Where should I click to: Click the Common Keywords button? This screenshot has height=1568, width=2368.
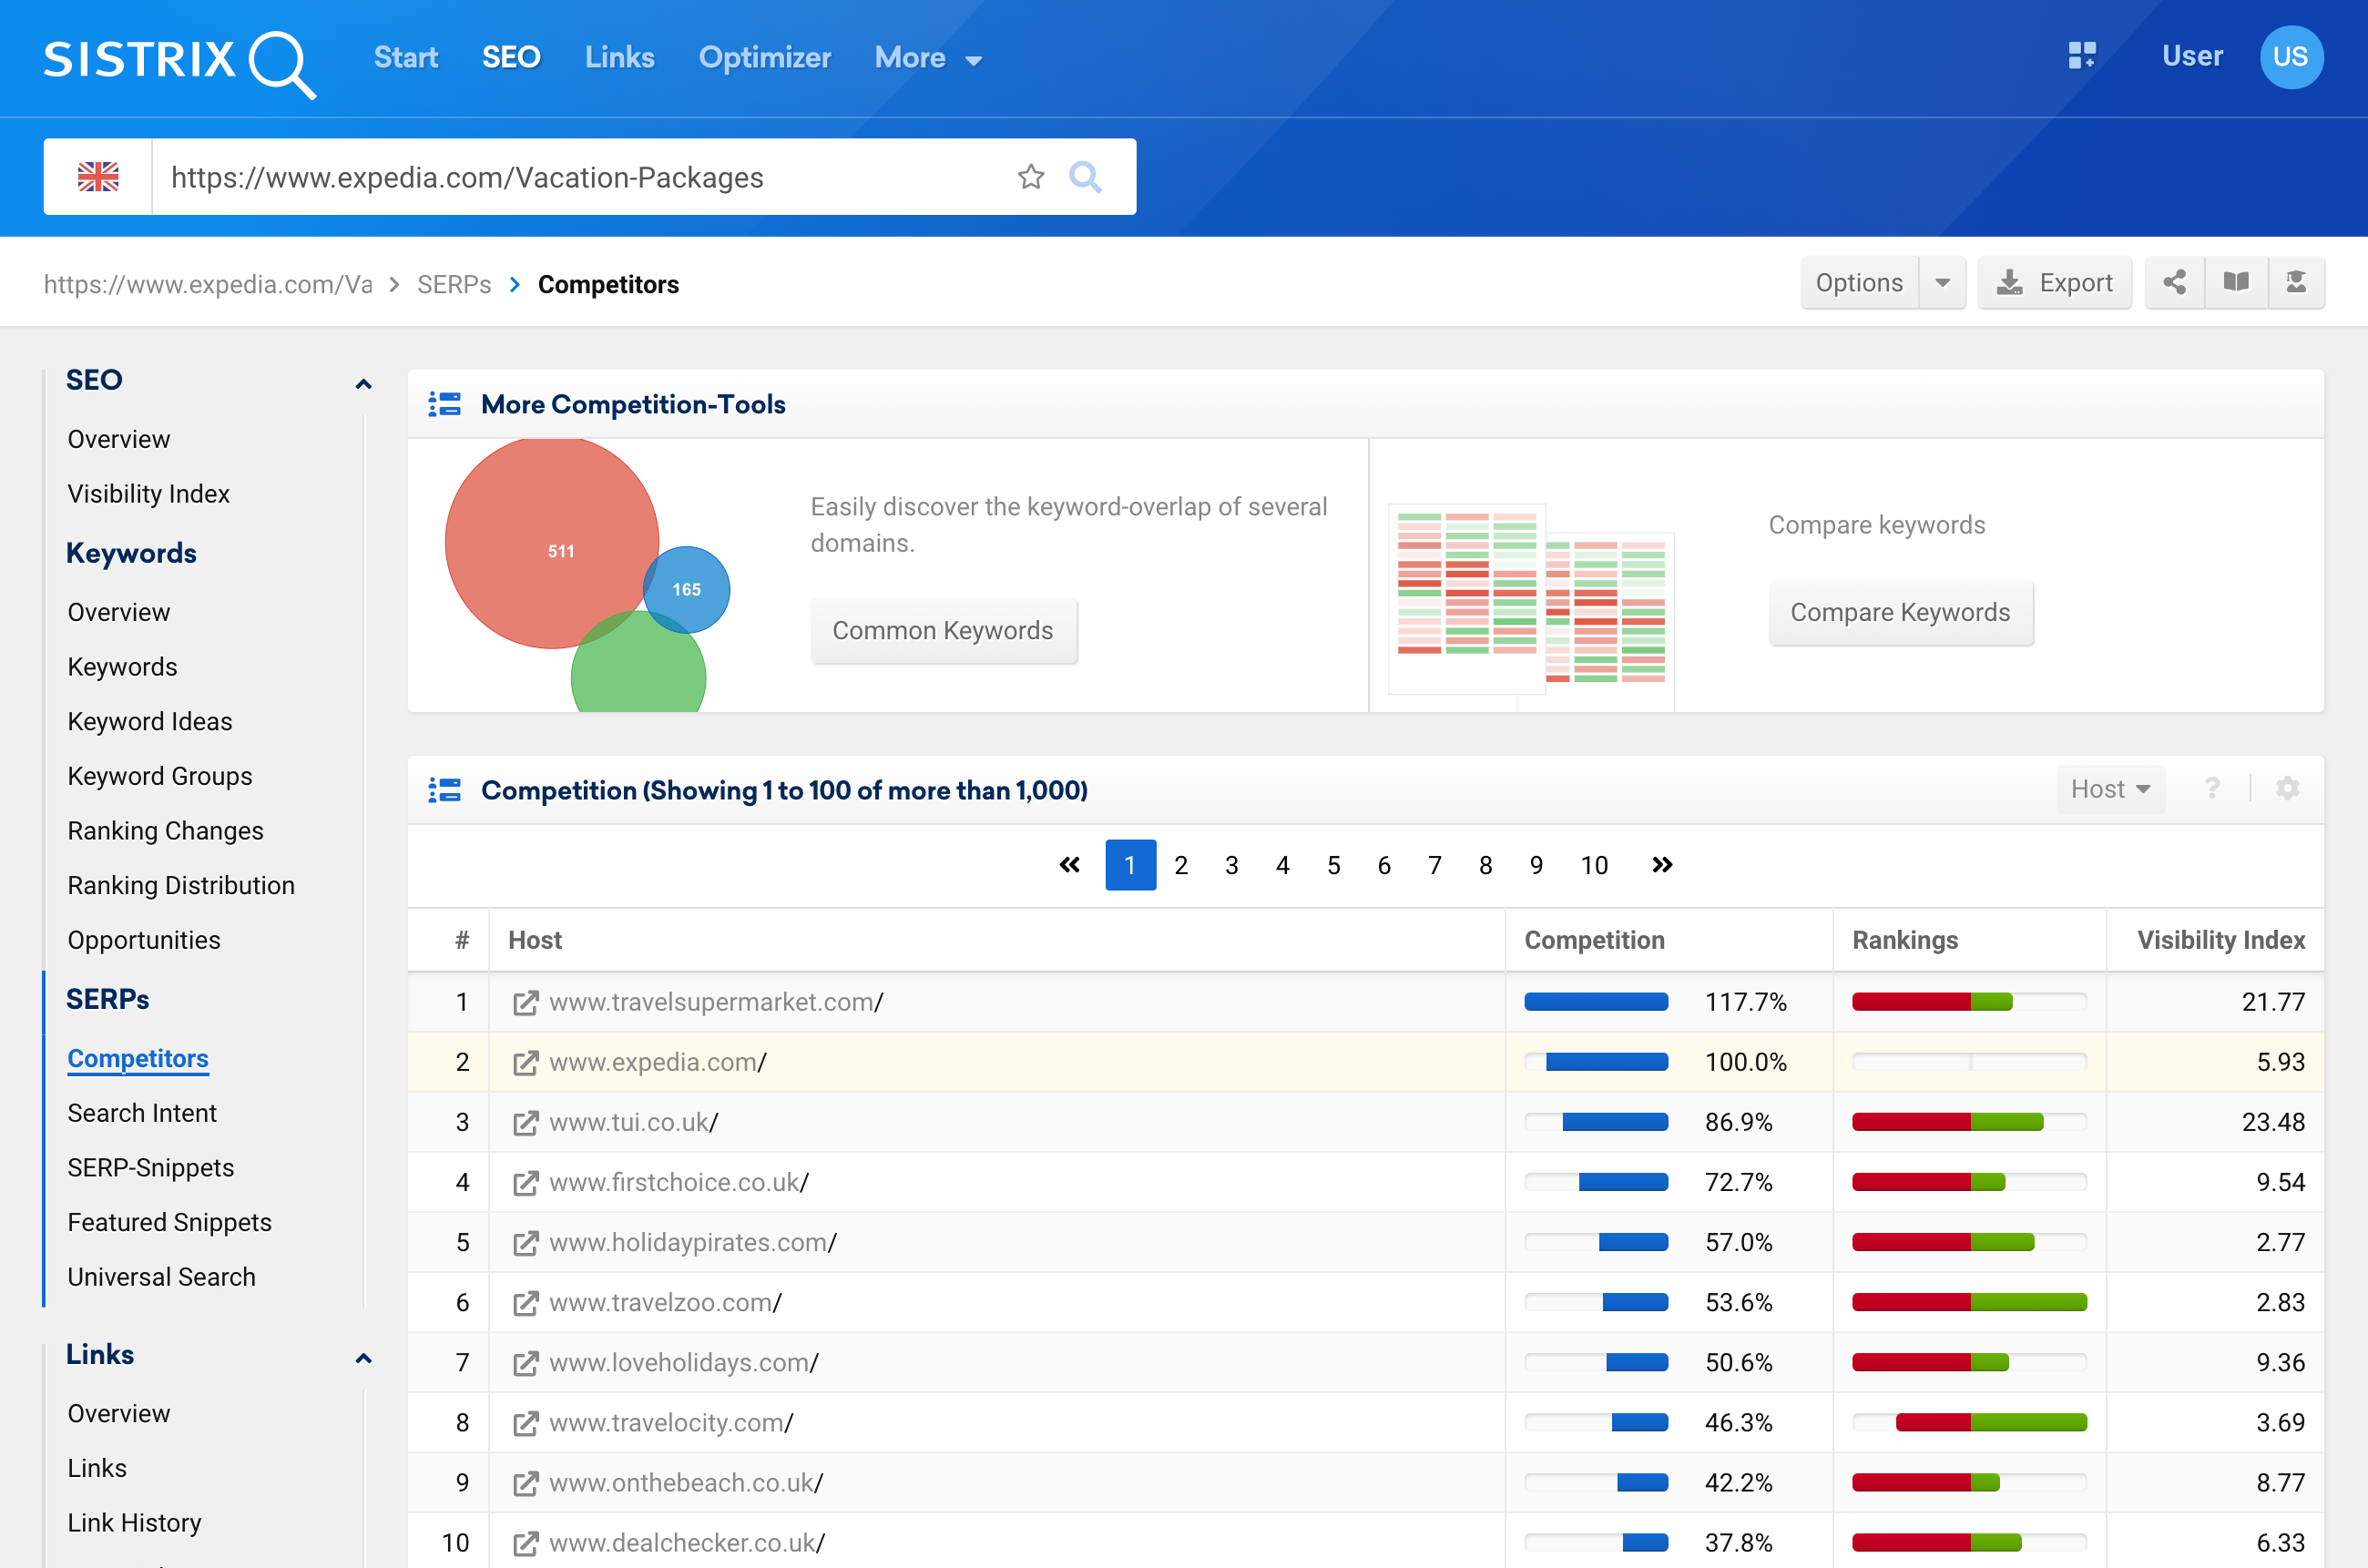point(943,630)
